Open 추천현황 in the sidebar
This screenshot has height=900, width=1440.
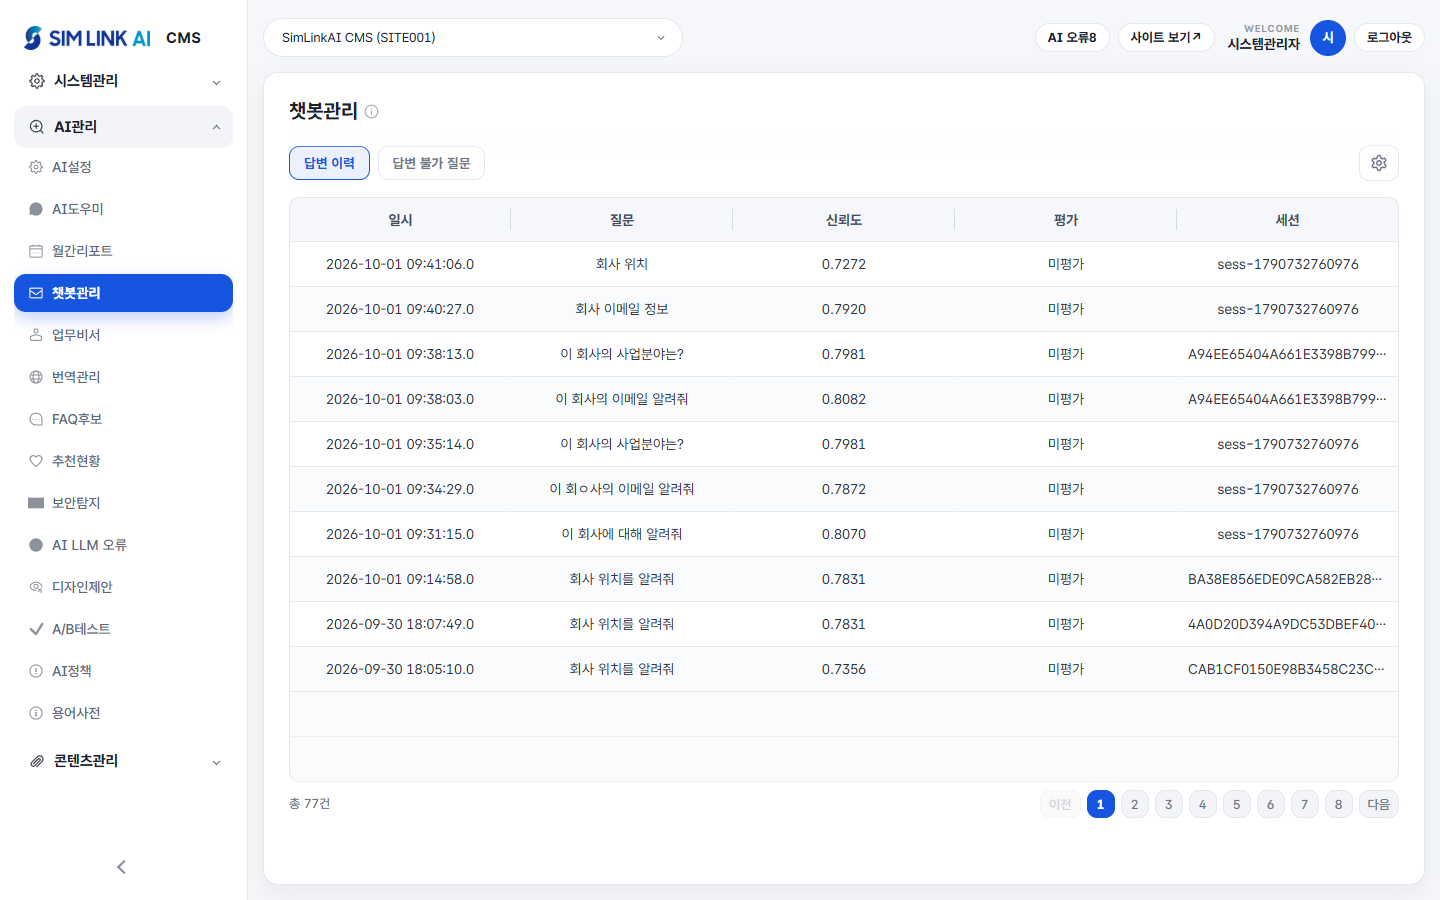pyautogui.click(x=123, y=461)
